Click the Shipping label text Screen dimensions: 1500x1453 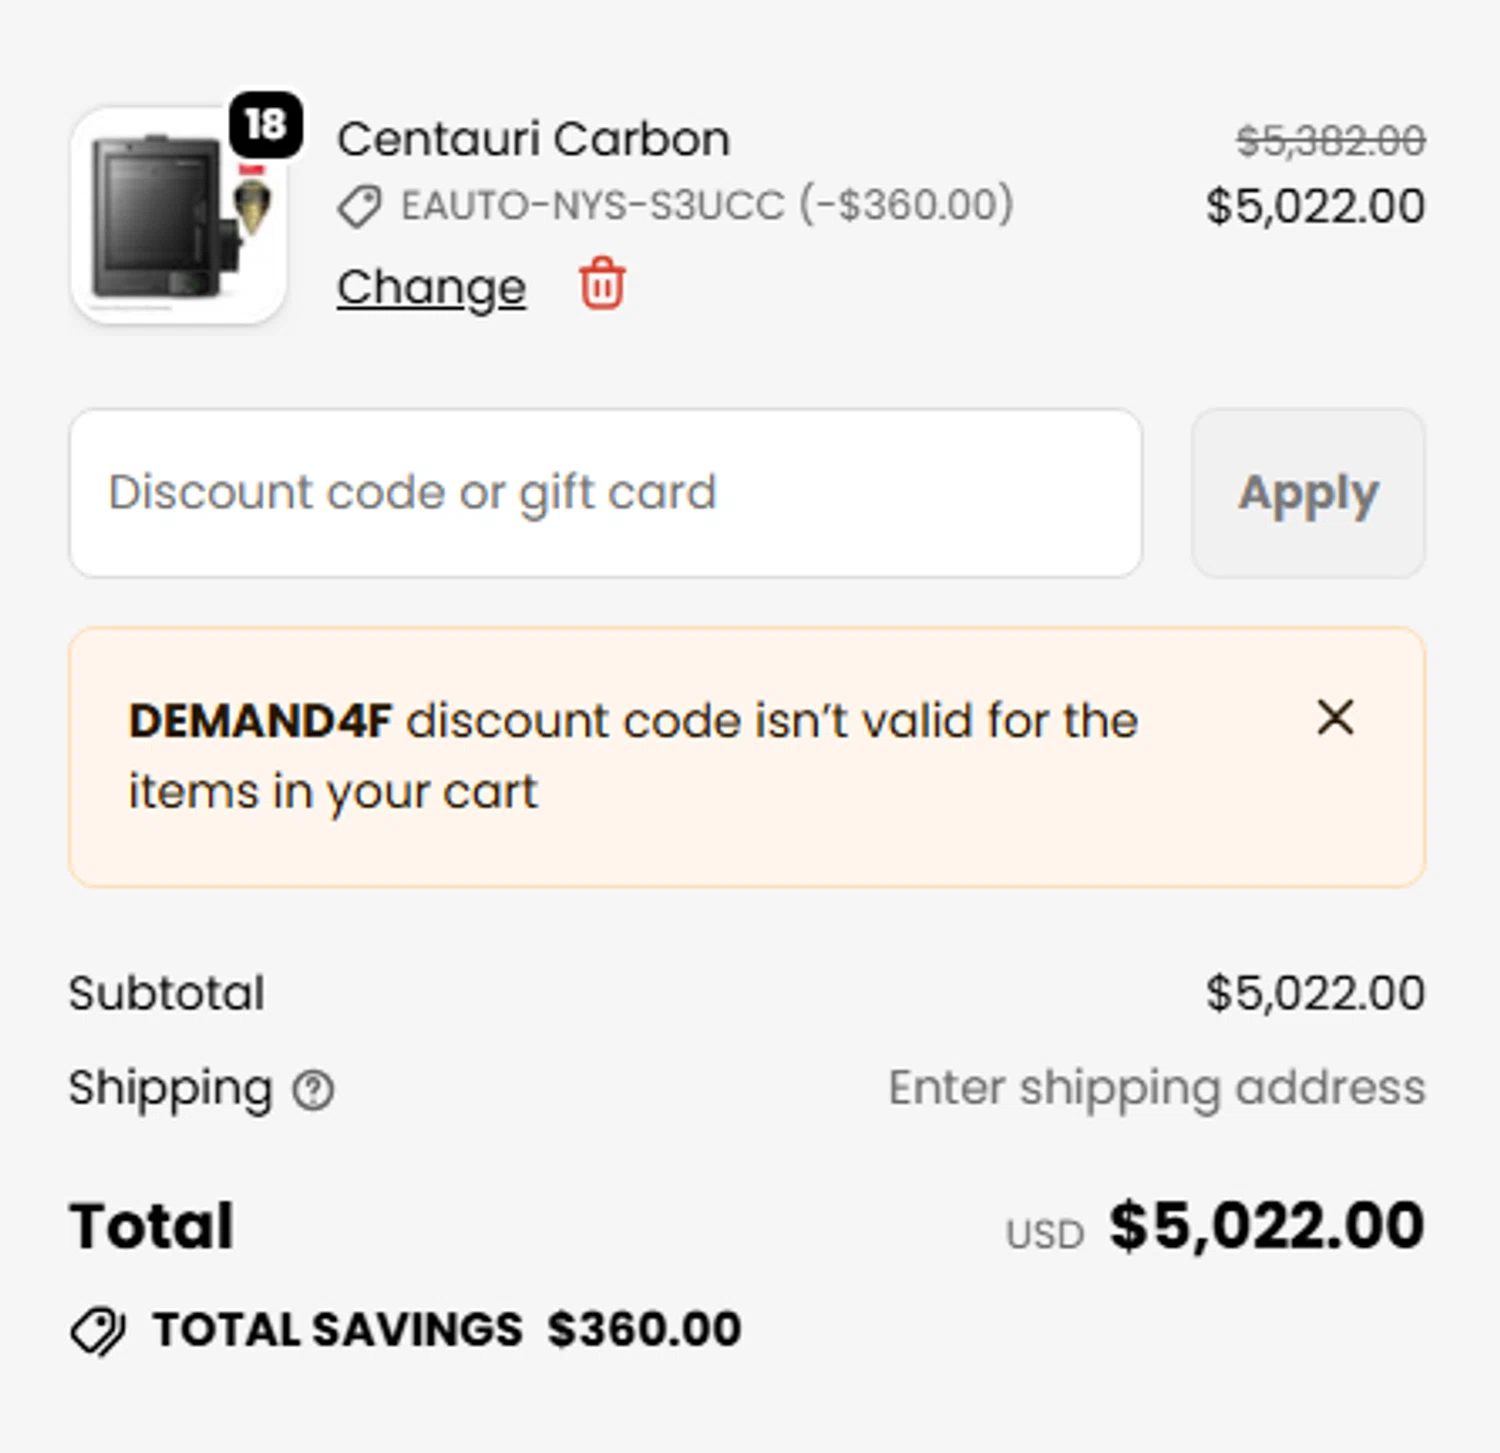tap(170, 1088)
